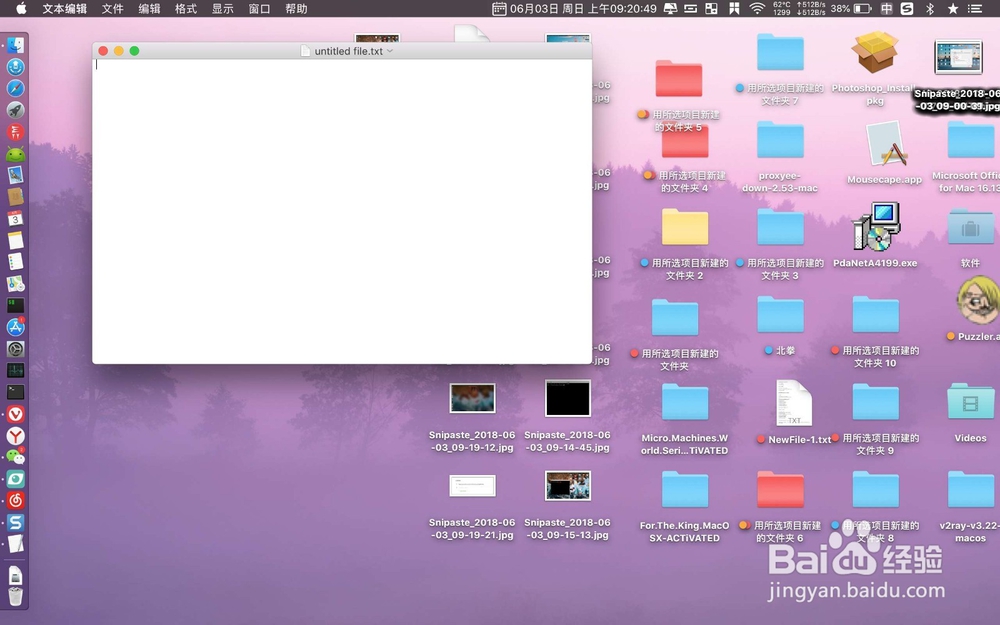Click the Snipaste star icon in the menu bar
This screenshot has width=1000, height=625.
coord(953,9)
